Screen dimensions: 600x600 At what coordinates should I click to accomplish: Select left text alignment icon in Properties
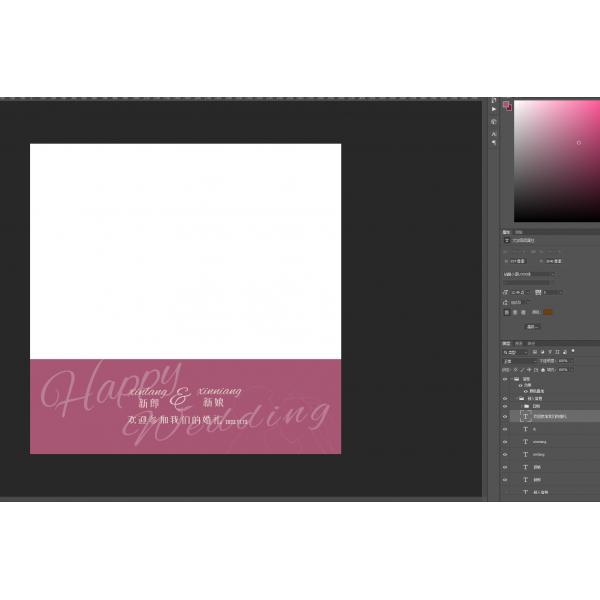point(505,312)
